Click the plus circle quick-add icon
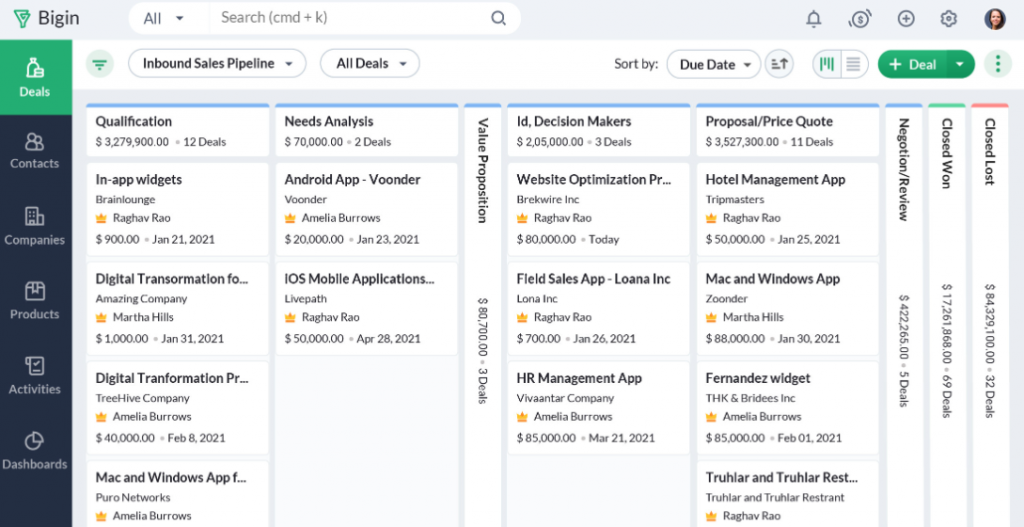 906,19
